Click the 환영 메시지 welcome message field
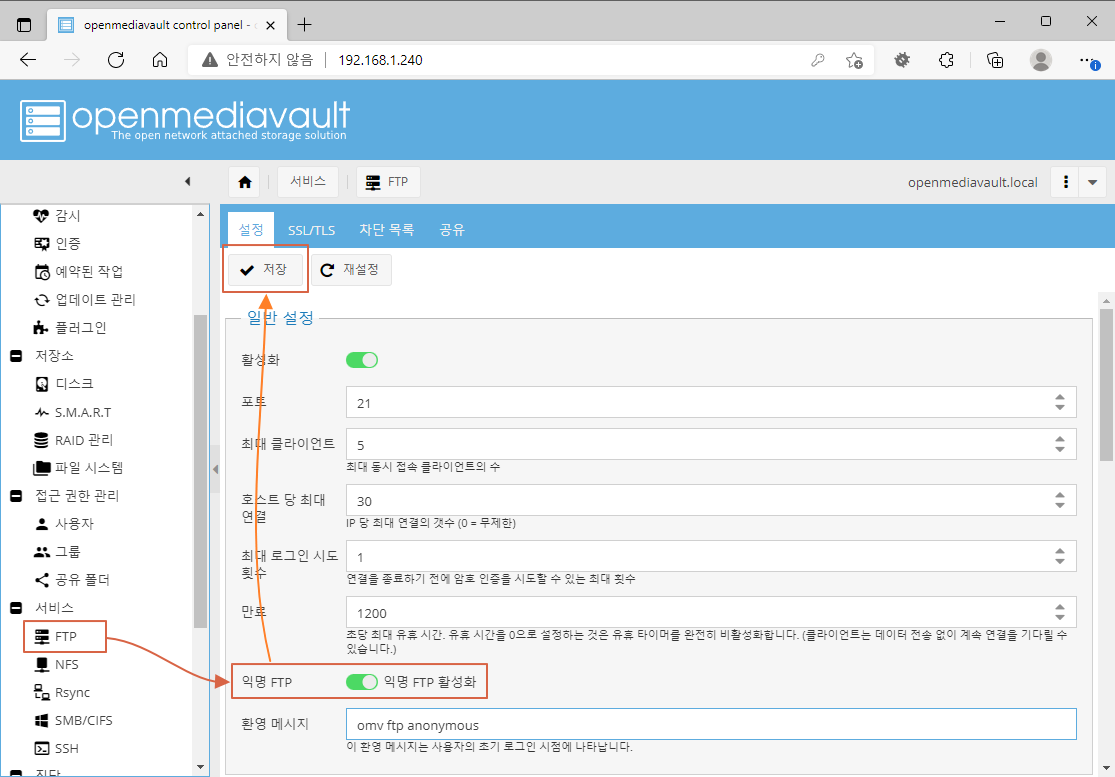Screen dimensions: 1115x777 tap(711, 724)
